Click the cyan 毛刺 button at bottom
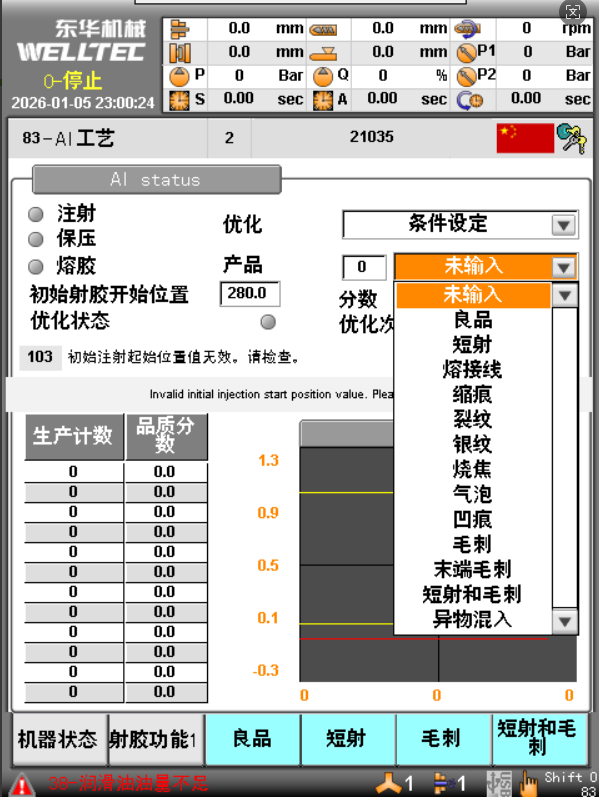599x797 pixels. (x=443, y=739)
